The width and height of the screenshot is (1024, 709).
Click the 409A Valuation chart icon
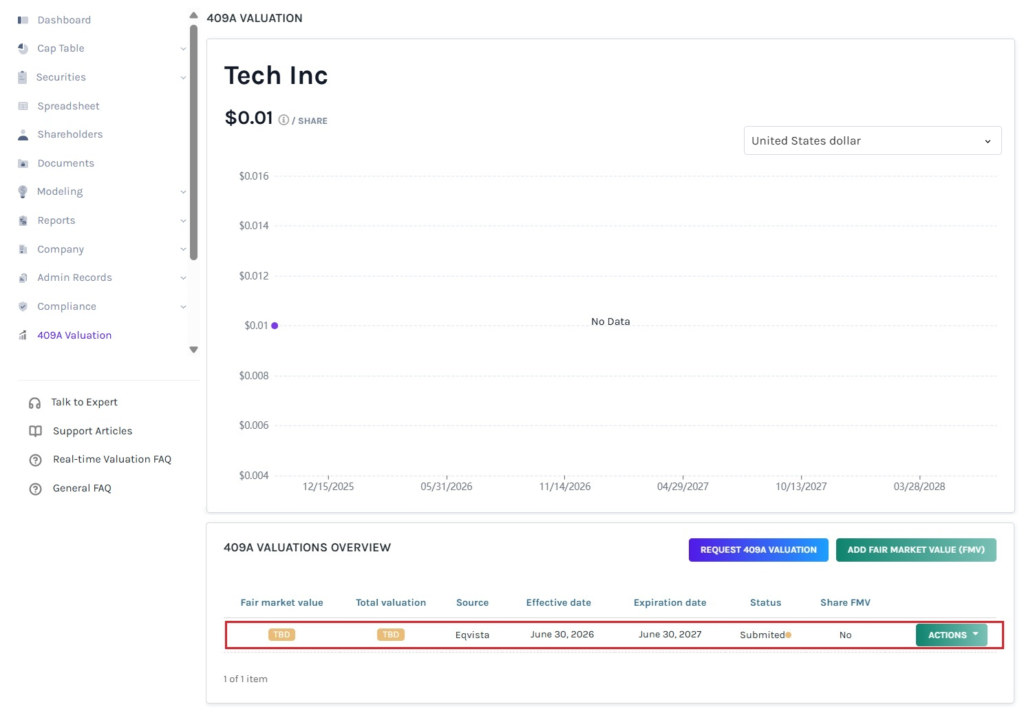(x=23, y=335)
